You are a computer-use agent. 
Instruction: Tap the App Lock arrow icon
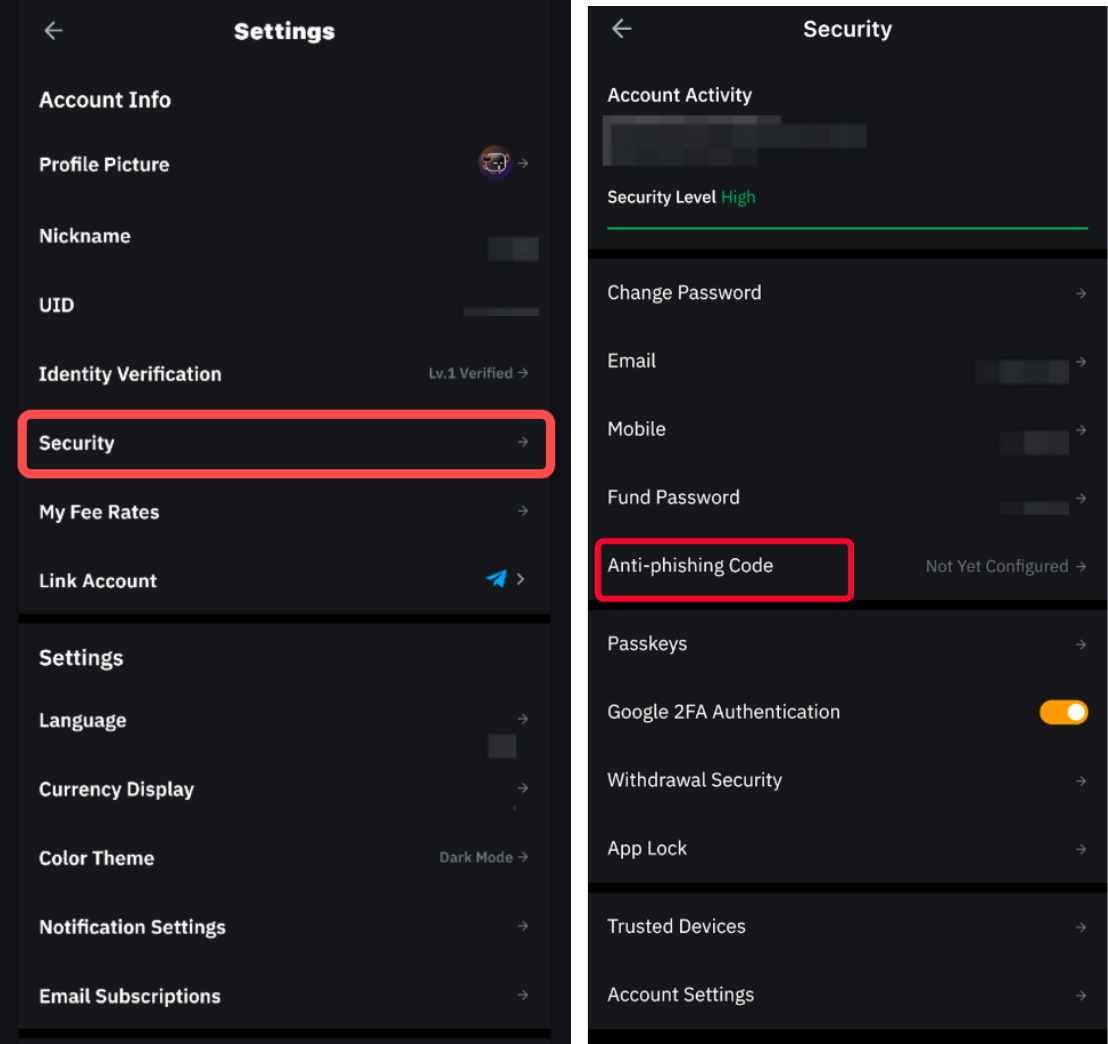[1080, 849]
